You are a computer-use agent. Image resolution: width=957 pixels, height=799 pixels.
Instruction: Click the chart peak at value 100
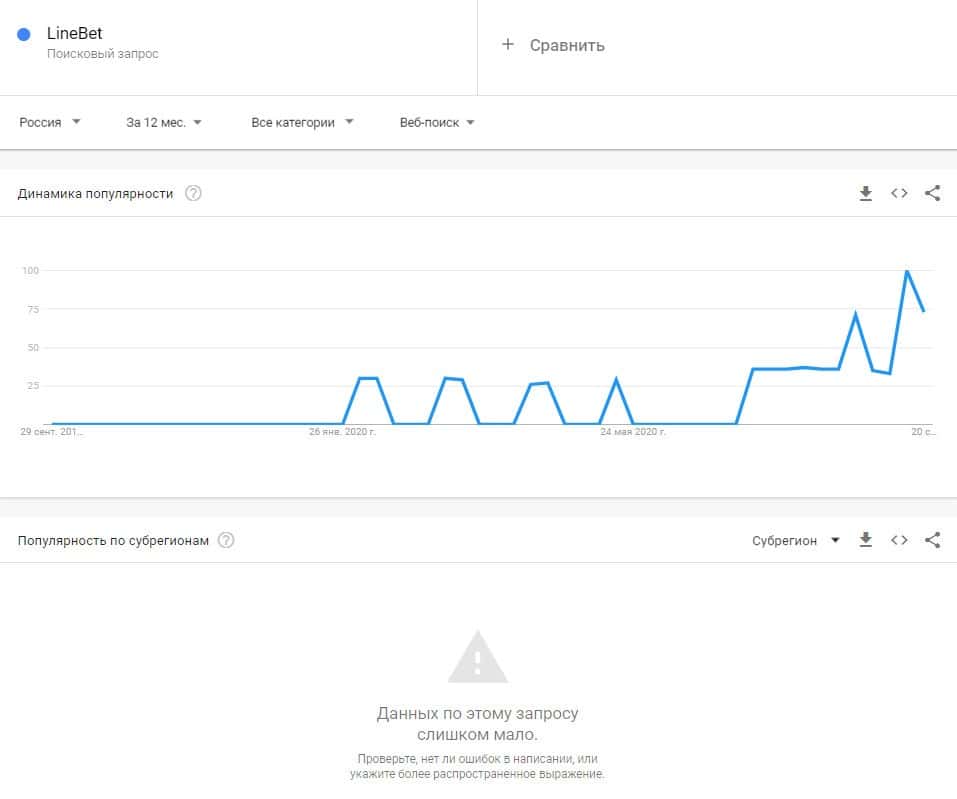click(x=906, y=270)
